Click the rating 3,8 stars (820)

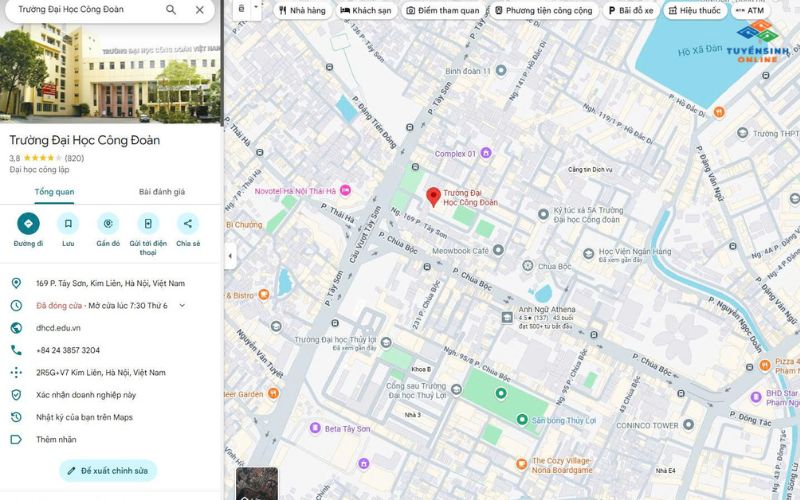pyautogui.click(x=46, y=158)
